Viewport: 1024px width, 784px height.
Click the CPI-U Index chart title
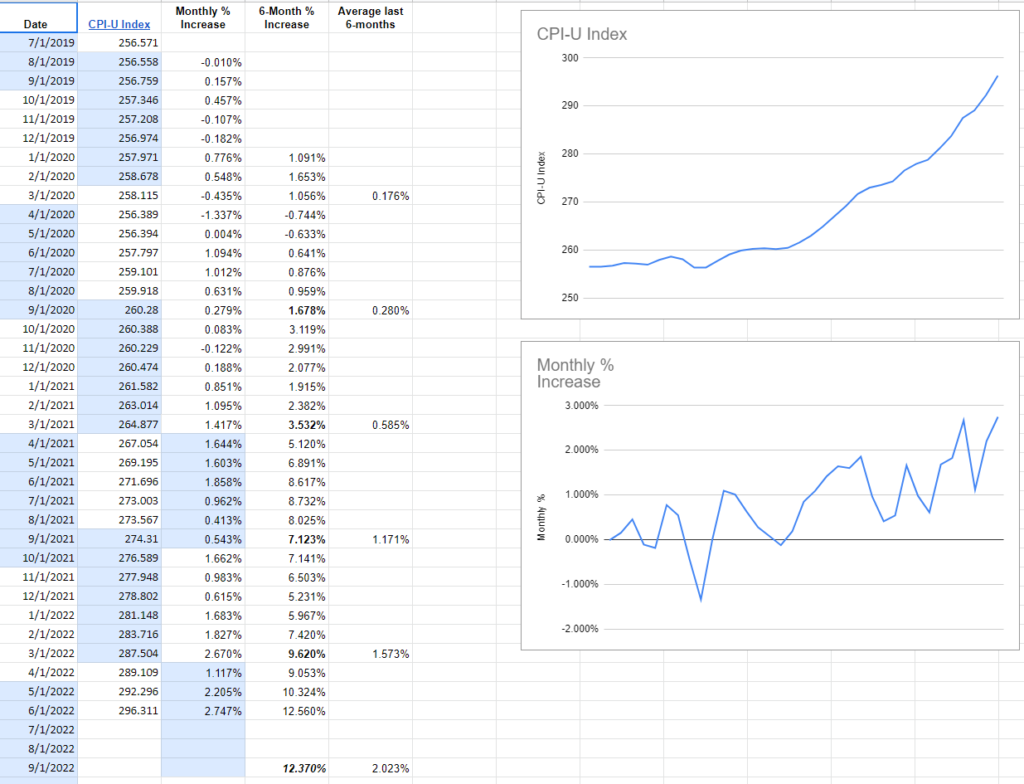tap(582, 35)
